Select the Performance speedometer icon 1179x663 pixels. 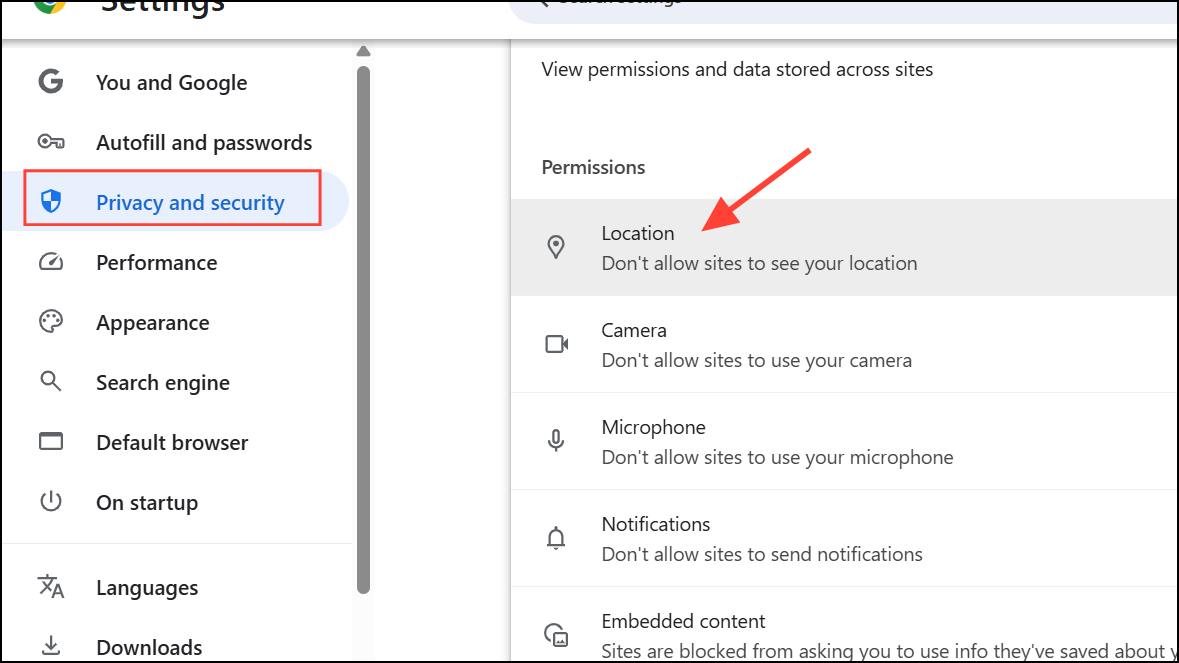[x=51, y=262]
